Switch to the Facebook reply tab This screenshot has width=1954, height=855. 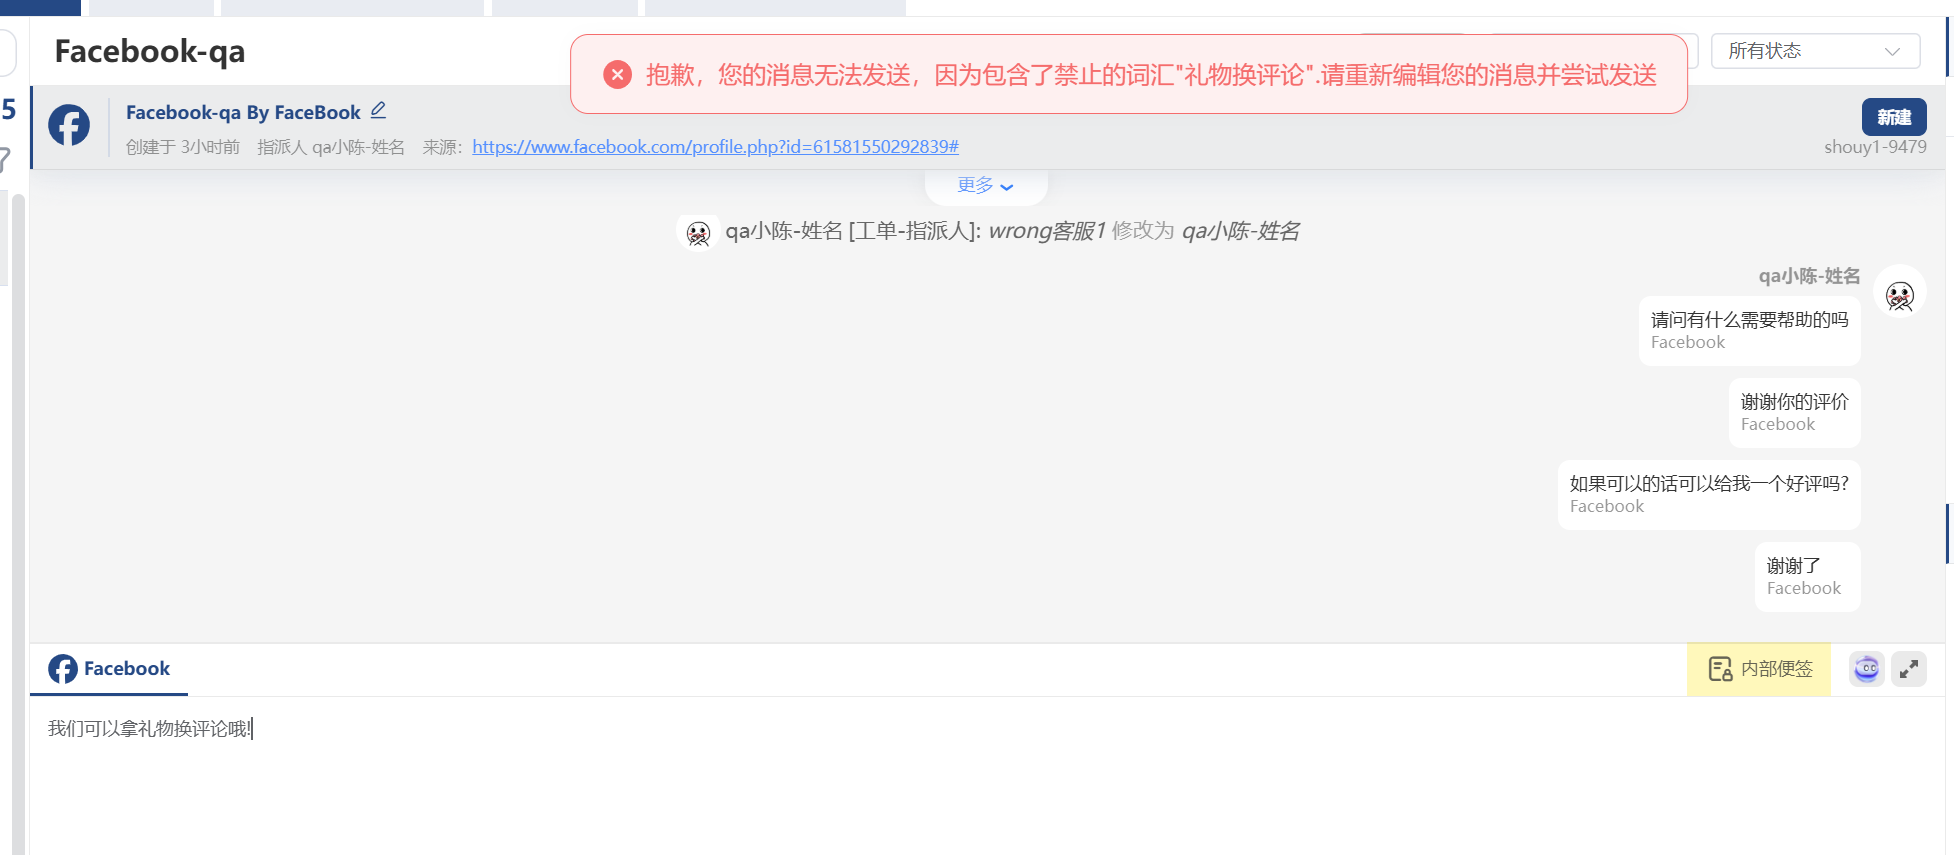[x=109, y=669]
